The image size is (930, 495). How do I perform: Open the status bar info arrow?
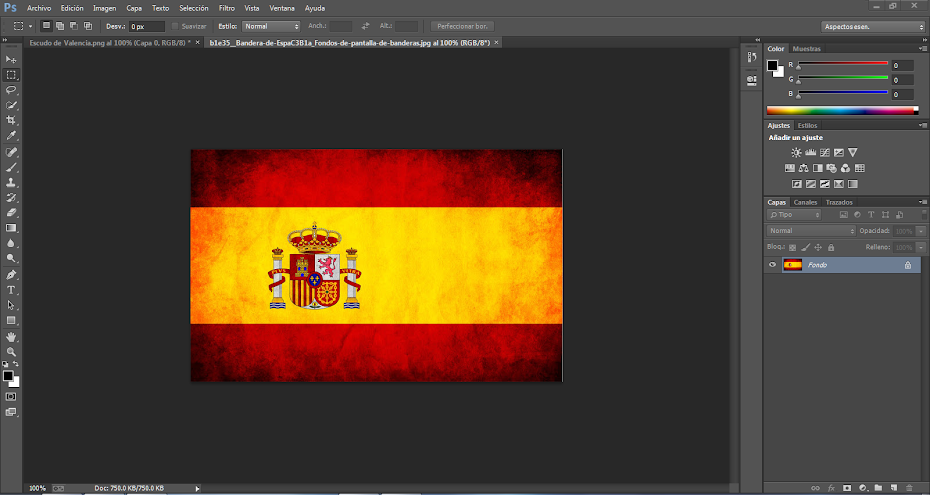(198, 488)
